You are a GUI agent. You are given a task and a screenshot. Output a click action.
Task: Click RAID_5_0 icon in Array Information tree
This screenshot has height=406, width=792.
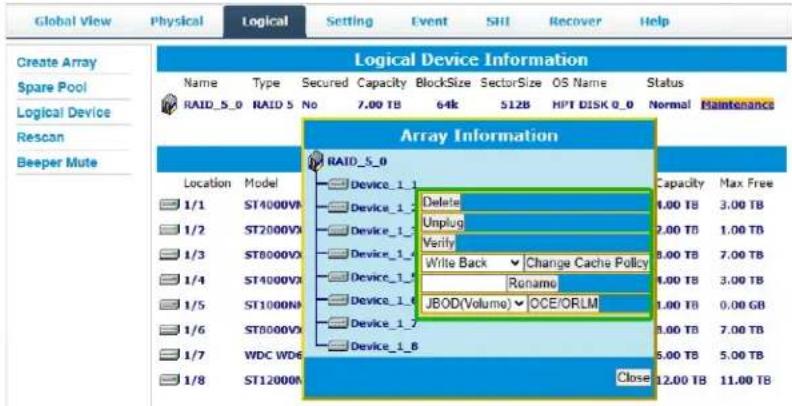point(316,162)
